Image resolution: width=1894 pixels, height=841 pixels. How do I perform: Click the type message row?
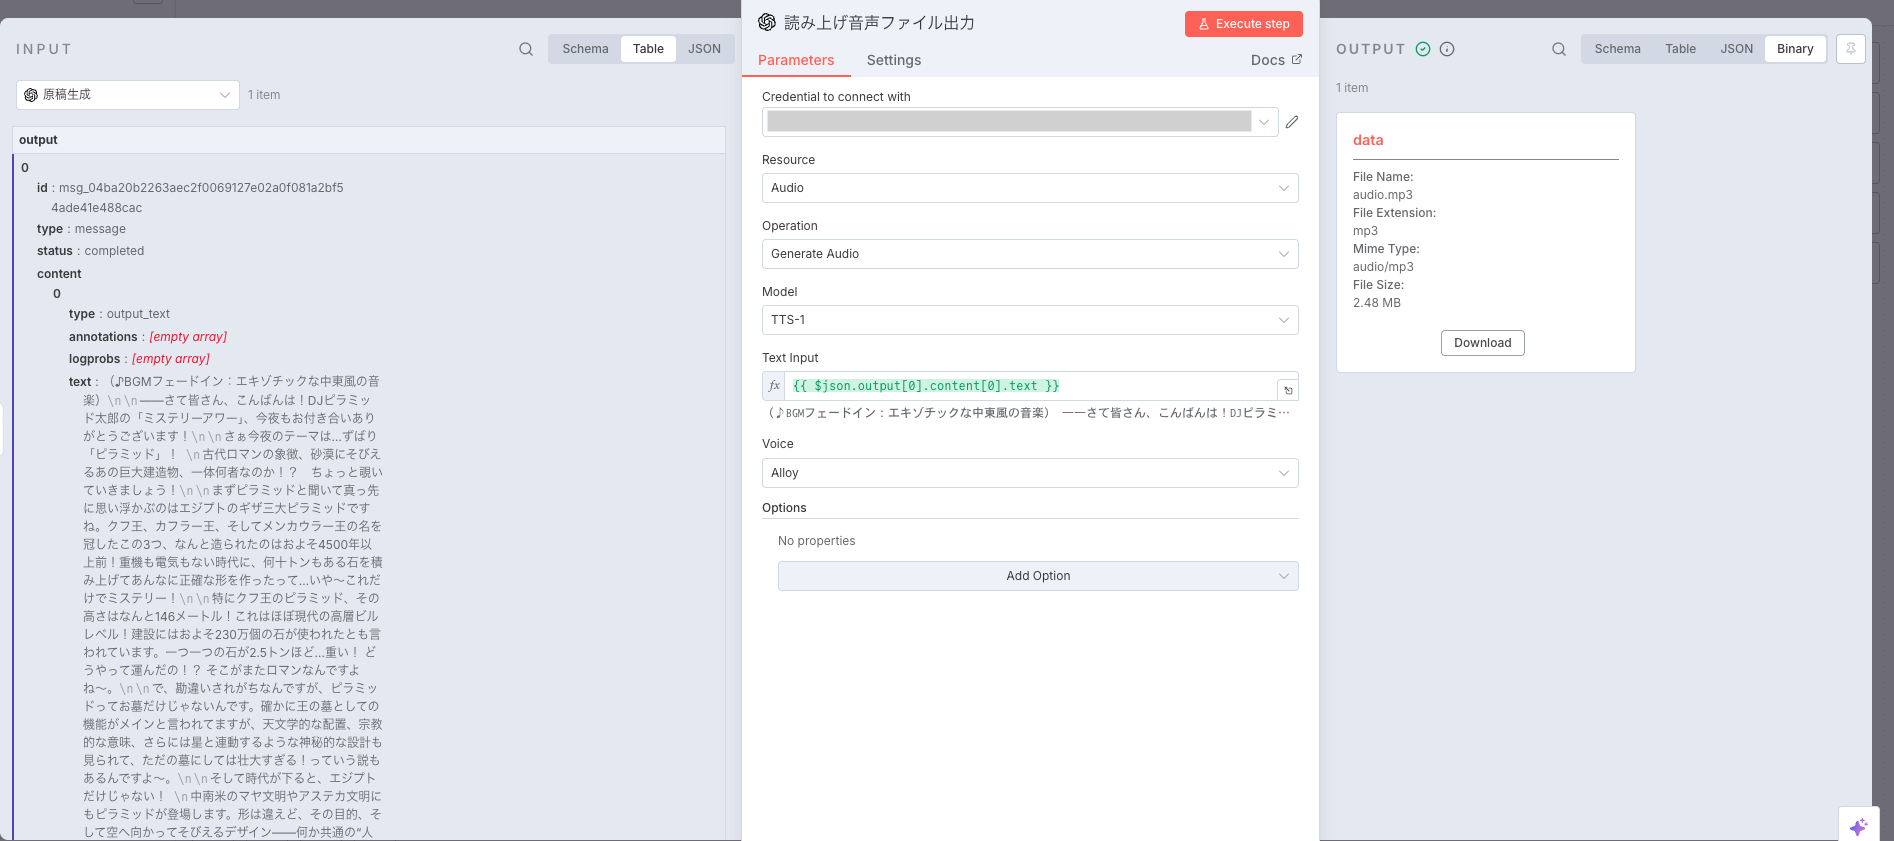(x=81, y=229)
